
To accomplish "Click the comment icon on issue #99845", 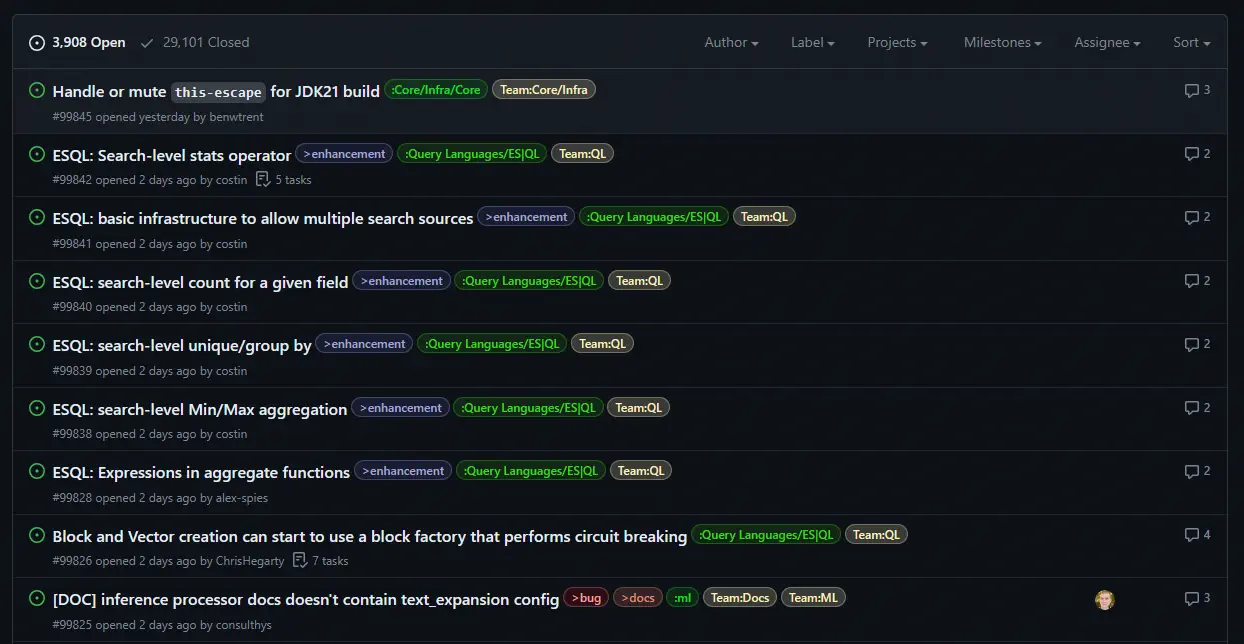I will (x=1191, y=90).
